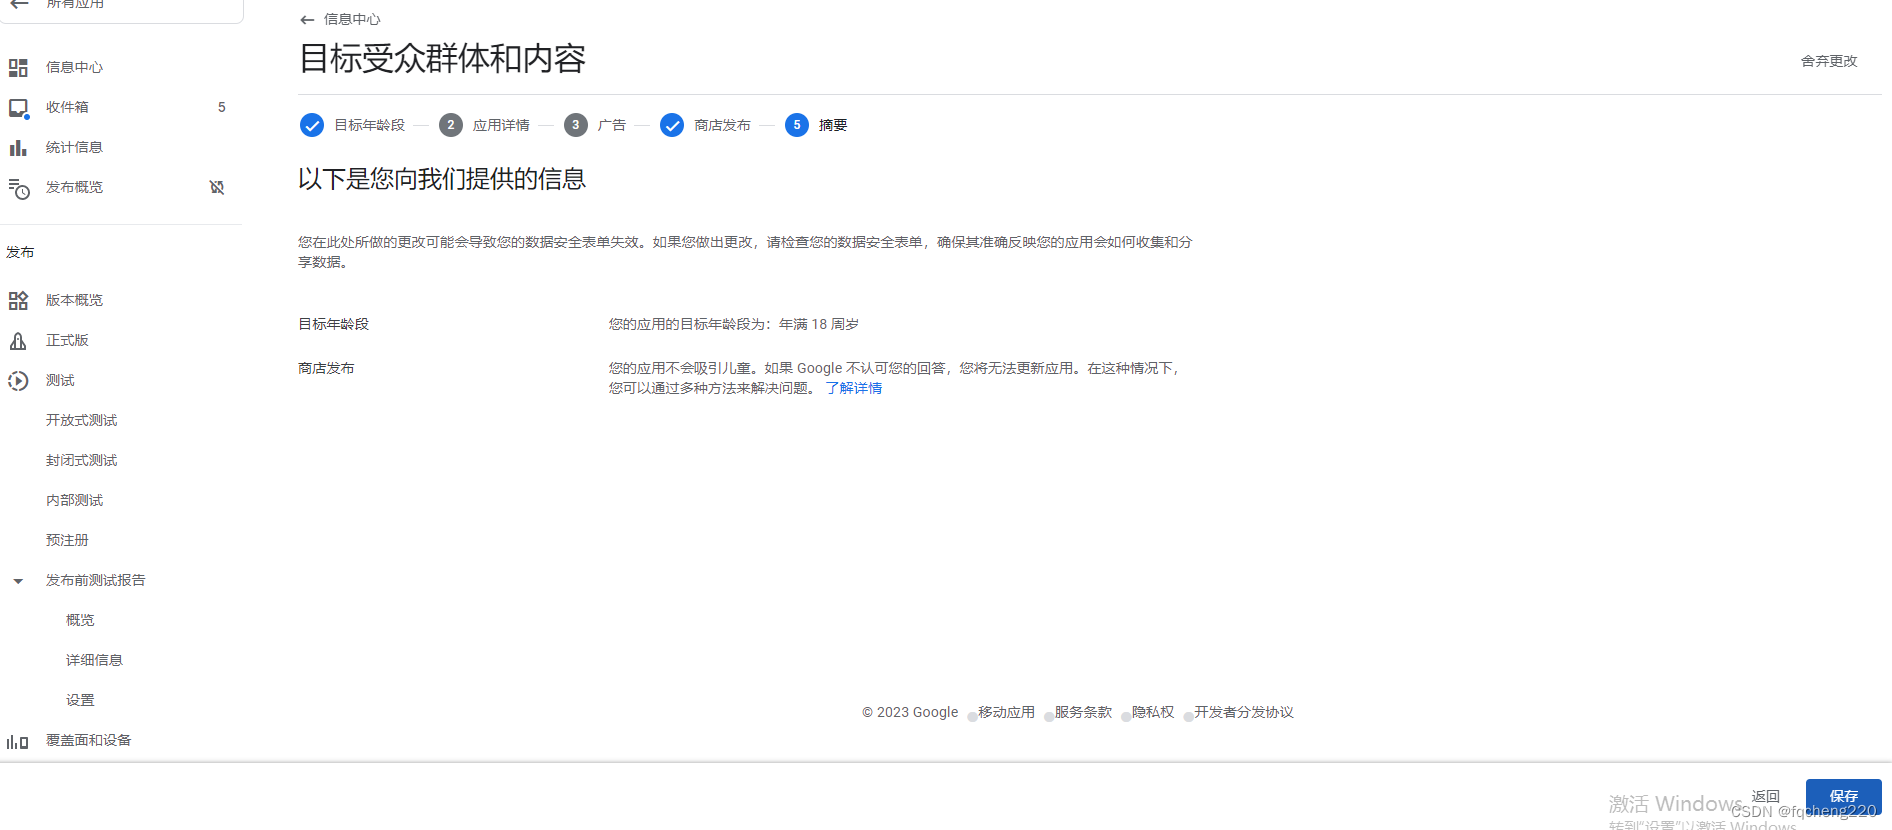Click text 您的应用的目标年龄段为：年满 18 周岁
The height and width of the screenshot is (830, 1892).
coord(734,324)
